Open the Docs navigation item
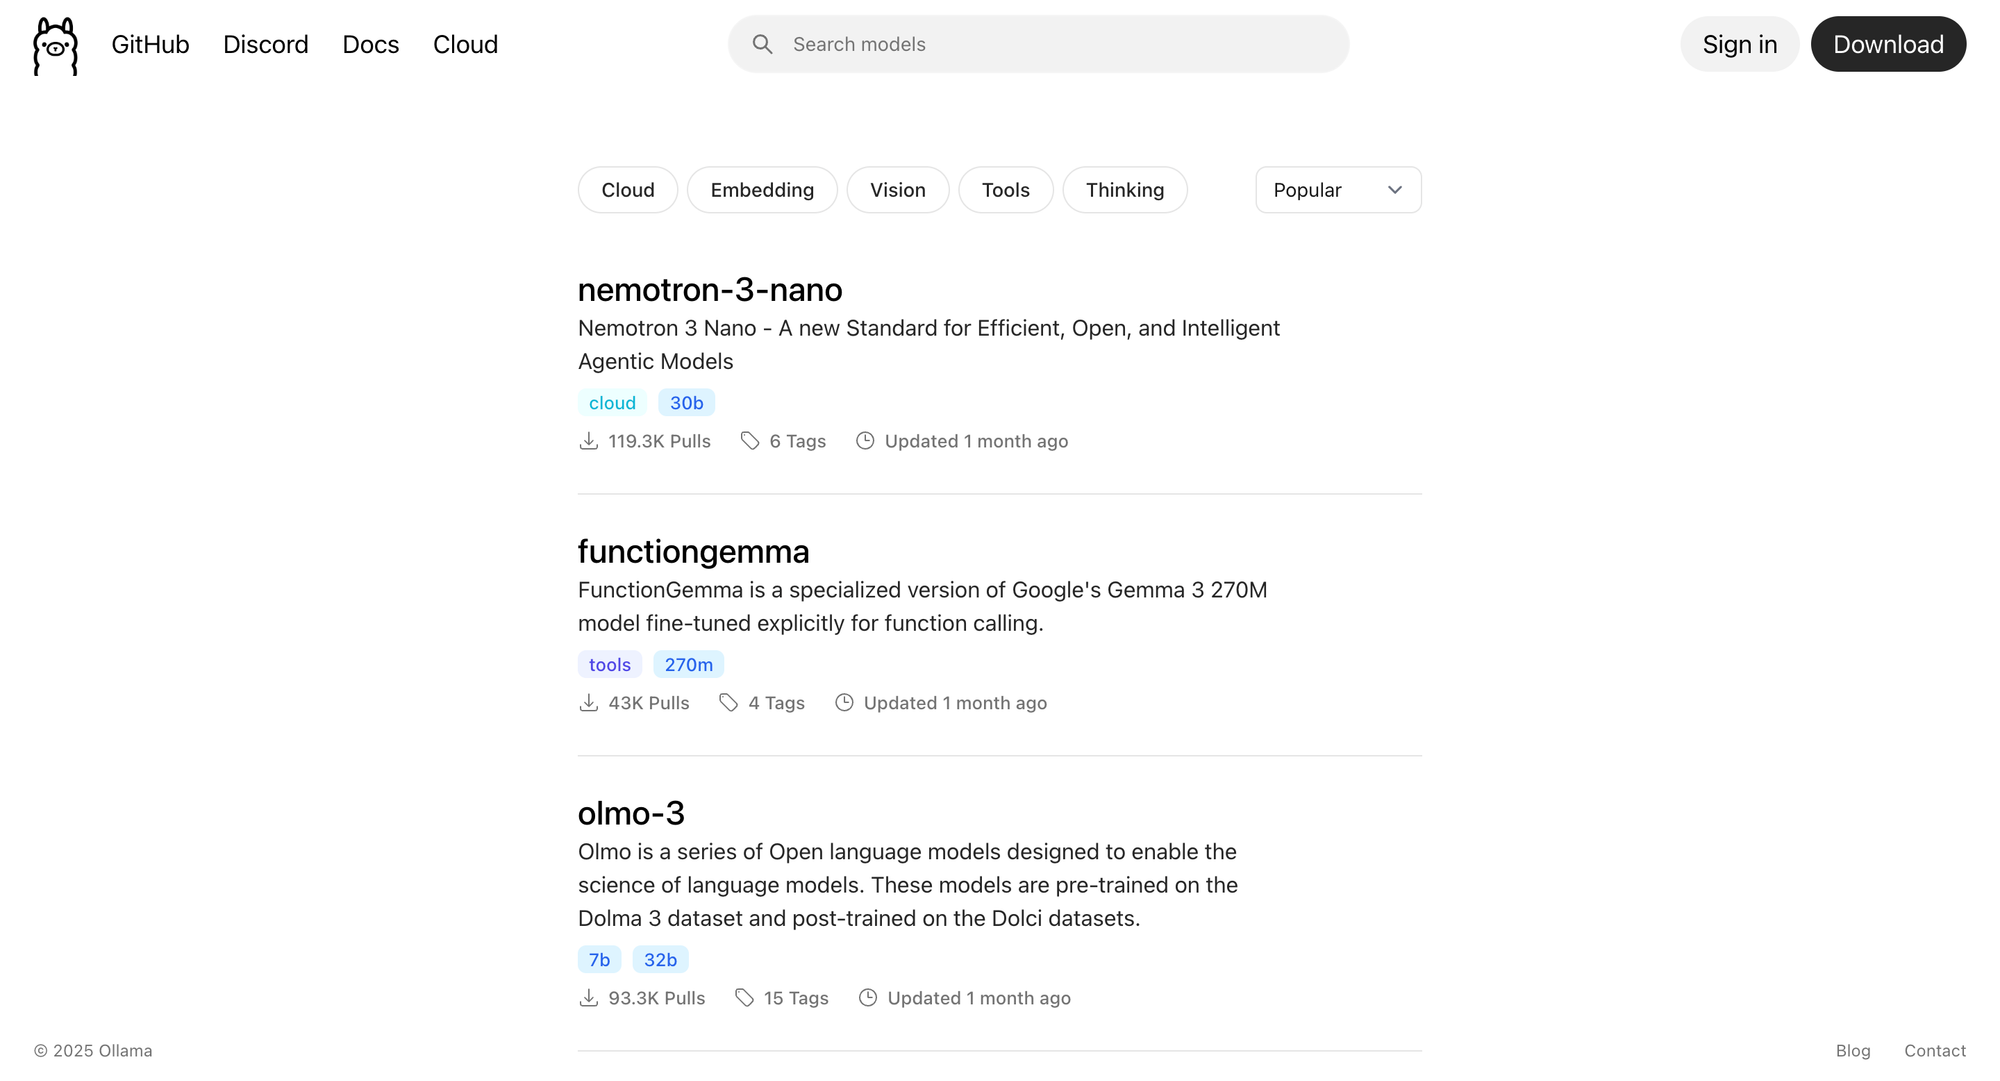This screenshot has height=1081, width=2000. (x=370, y=44)
